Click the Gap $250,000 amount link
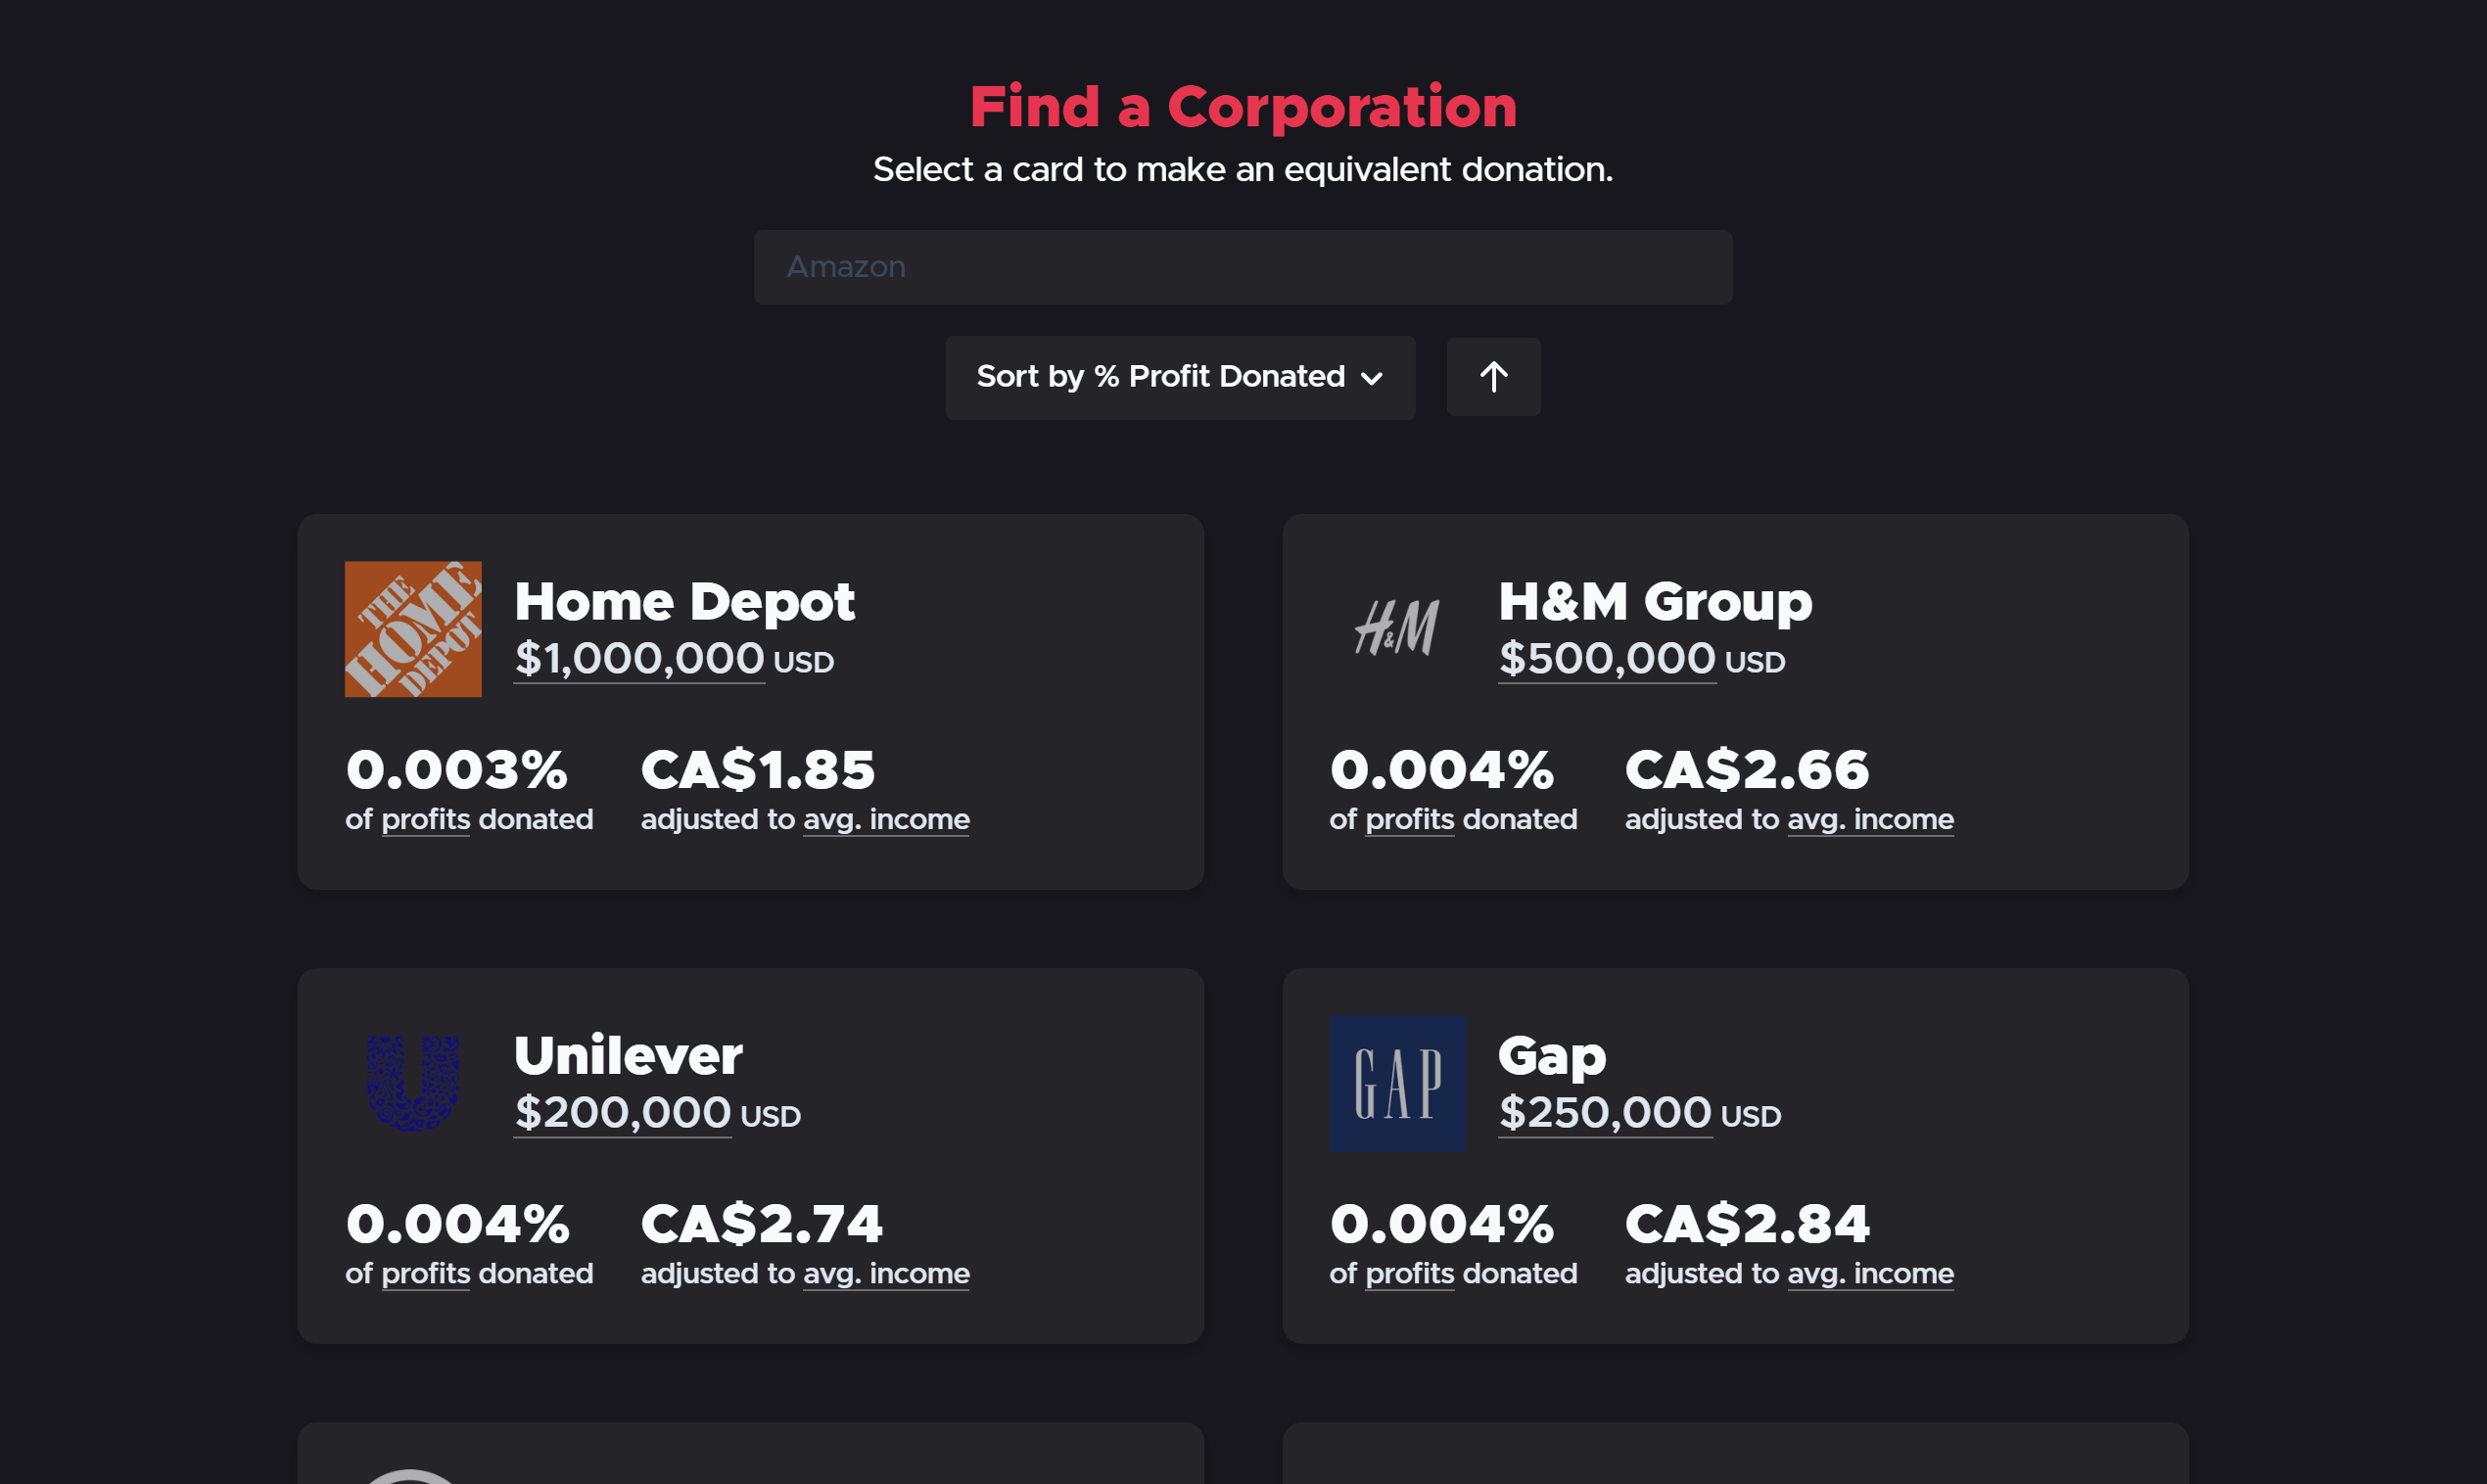This screenshot has width=2487, height=1484. pyautogui.click(x=1604, y=1113)
